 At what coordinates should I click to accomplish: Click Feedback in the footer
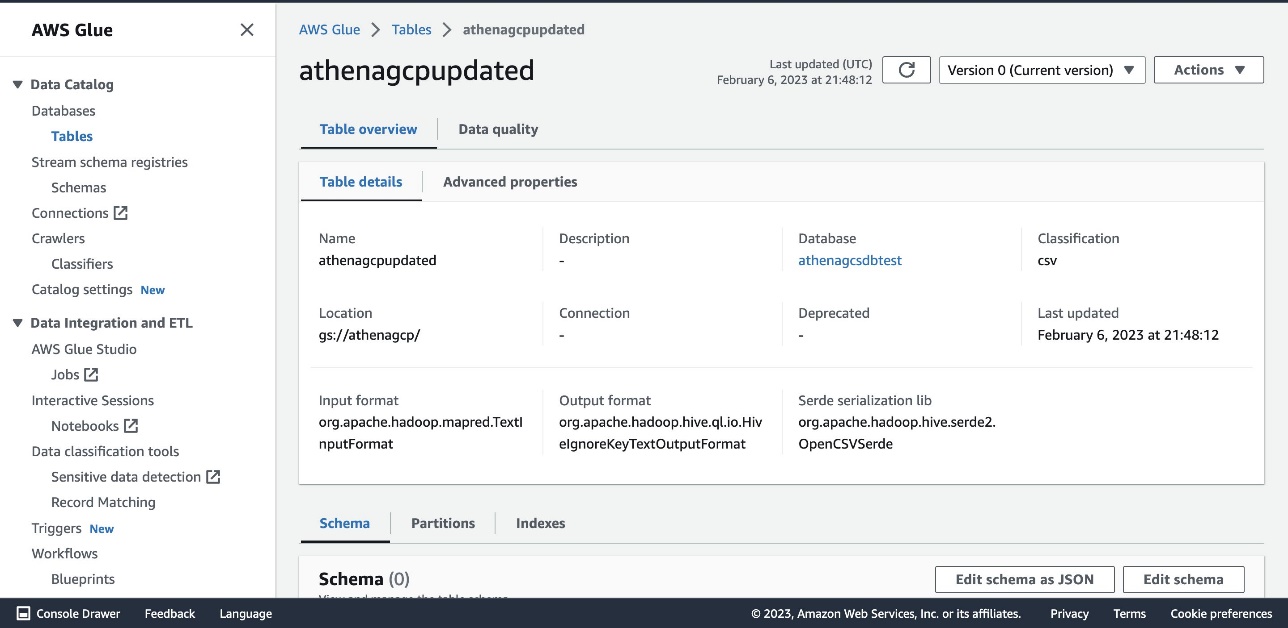coord(170,614)
